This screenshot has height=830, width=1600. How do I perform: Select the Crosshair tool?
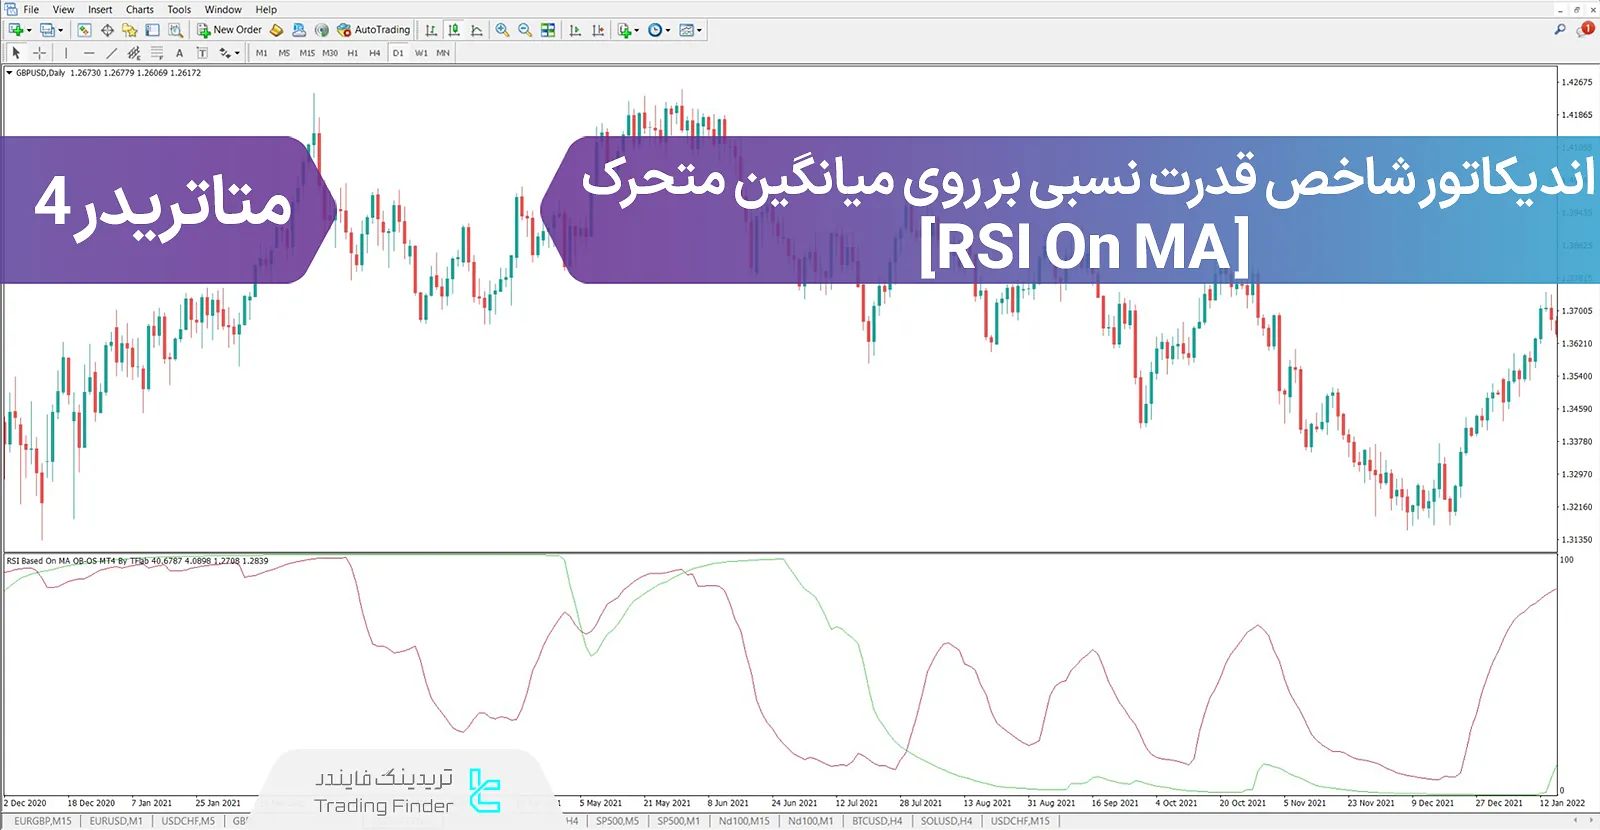pos(39,53)
